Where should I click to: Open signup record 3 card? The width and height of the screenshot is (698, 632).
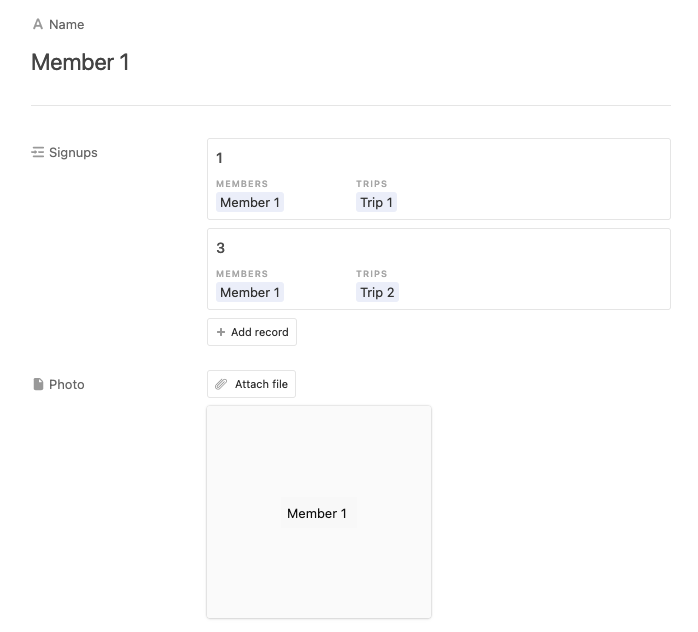(439, 269)
